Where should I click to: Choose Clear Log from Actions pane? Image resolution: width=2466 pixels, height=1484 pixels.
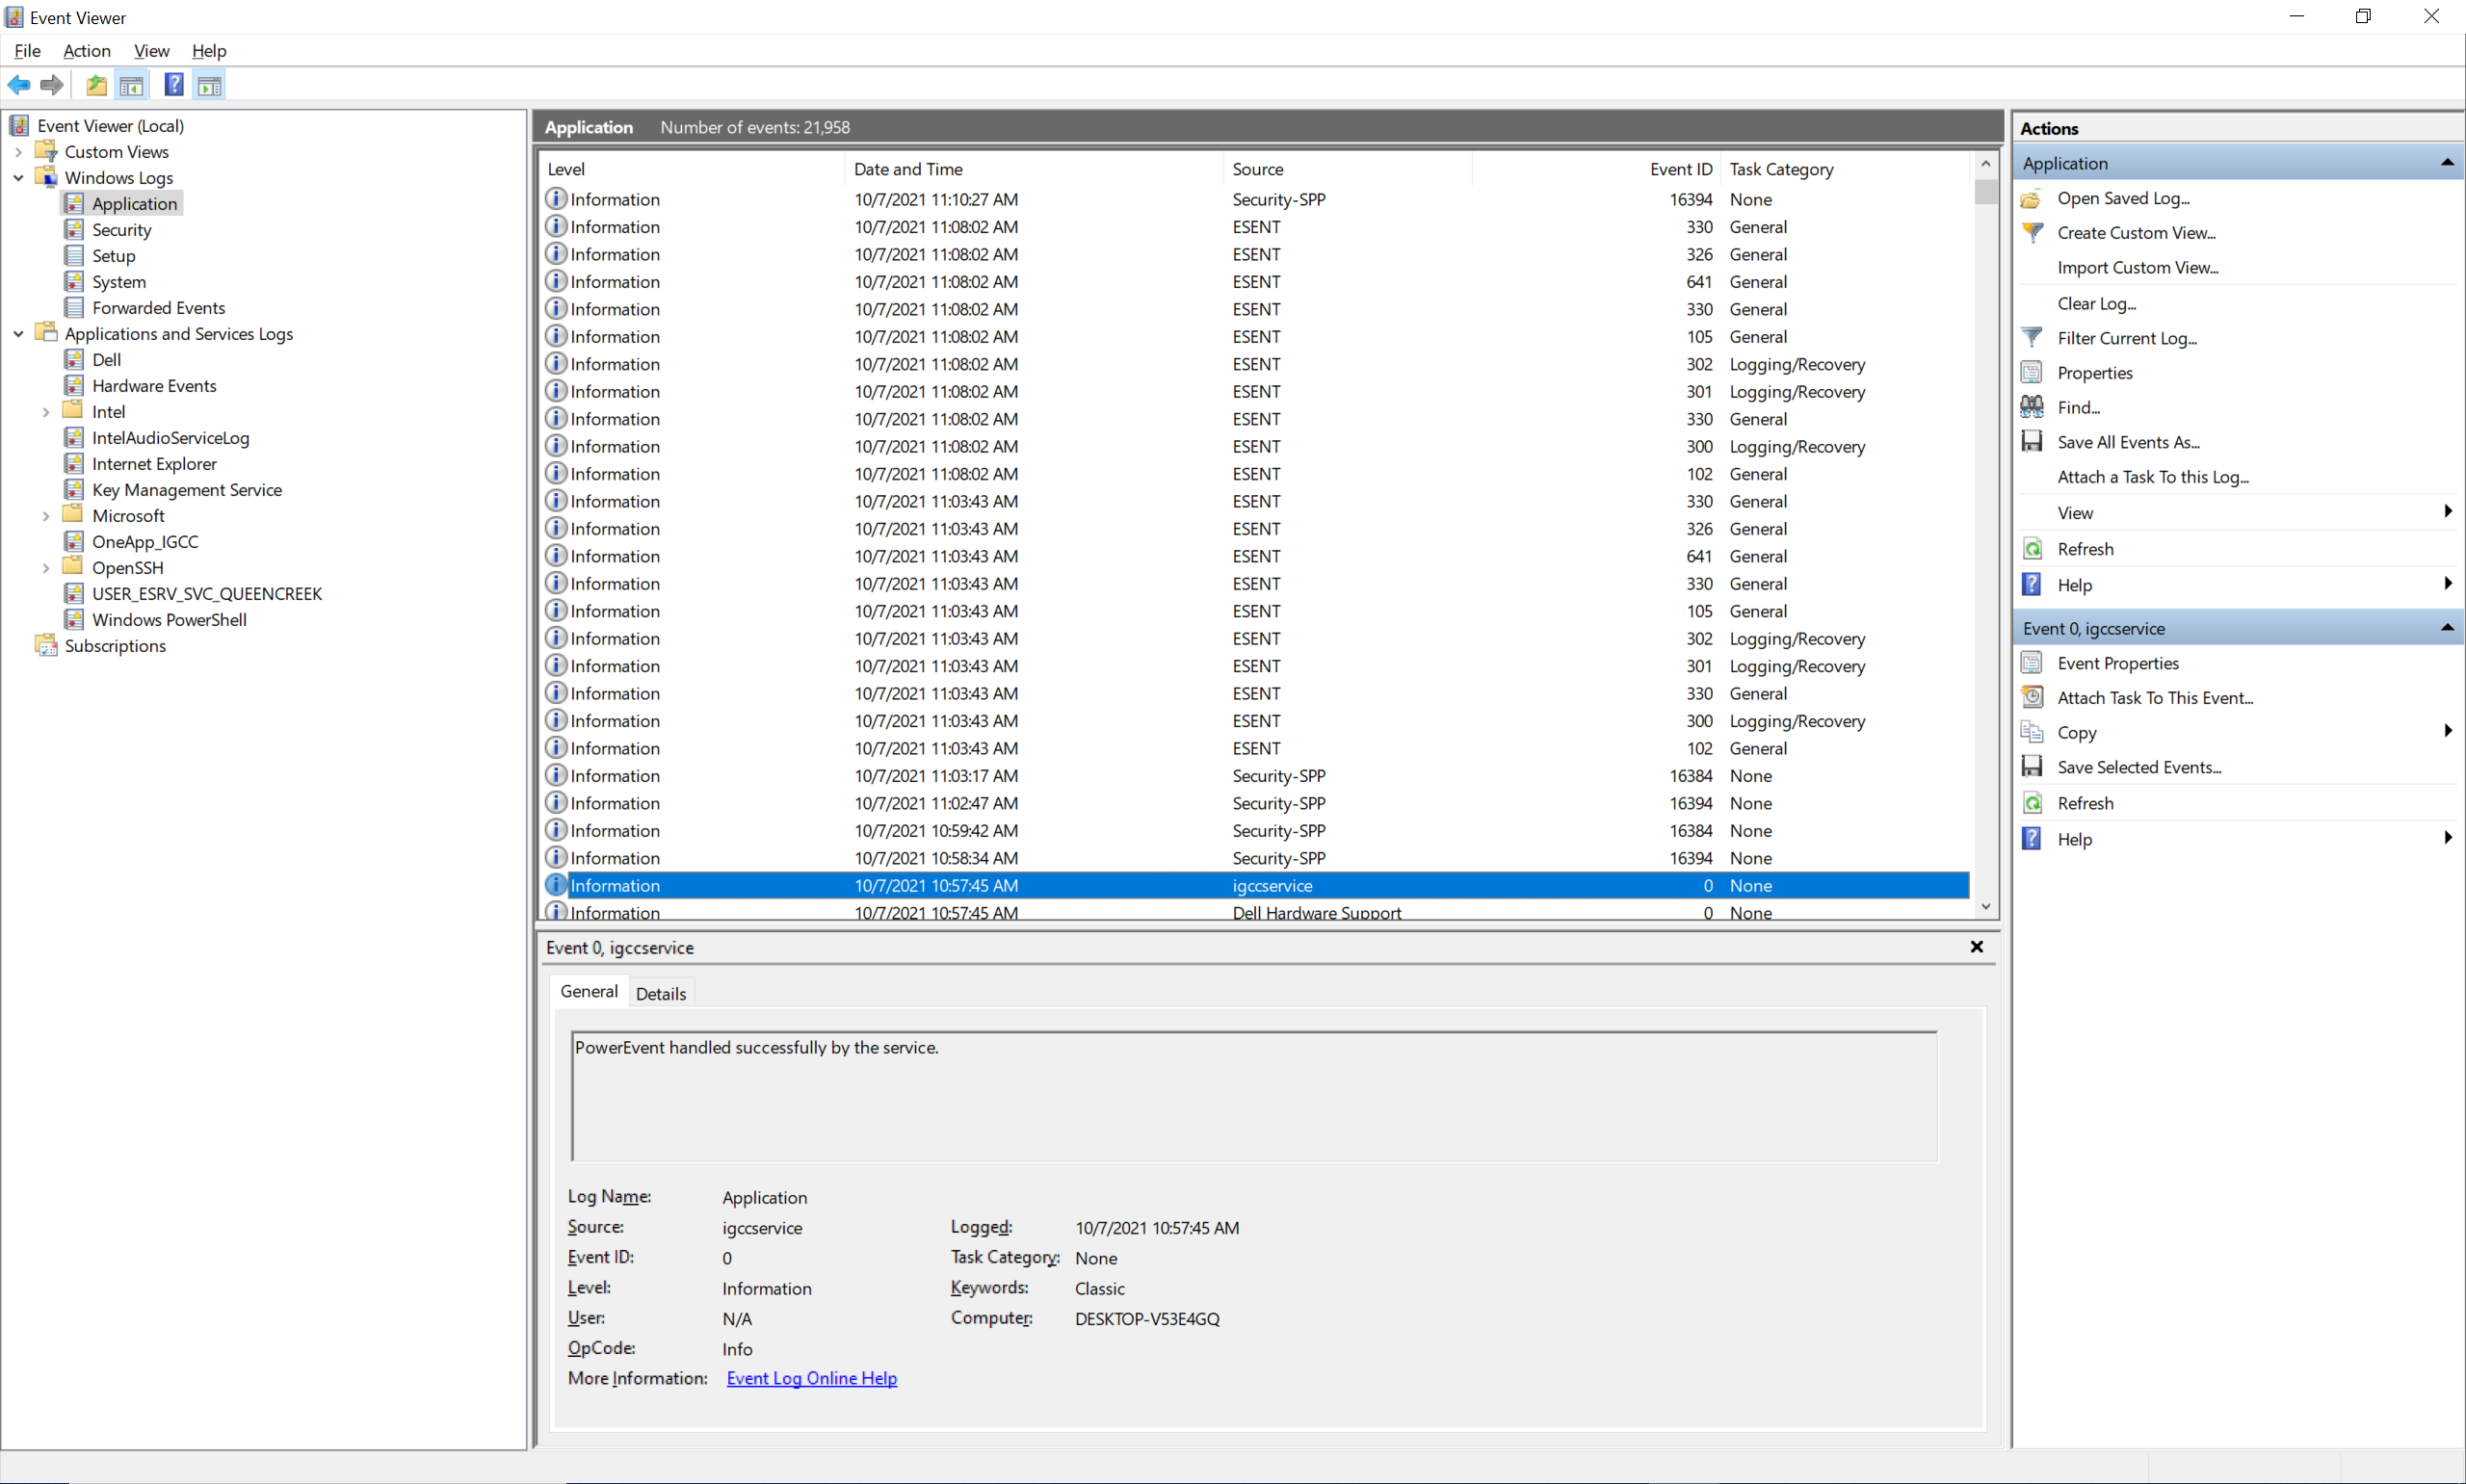pos(2095,303)
